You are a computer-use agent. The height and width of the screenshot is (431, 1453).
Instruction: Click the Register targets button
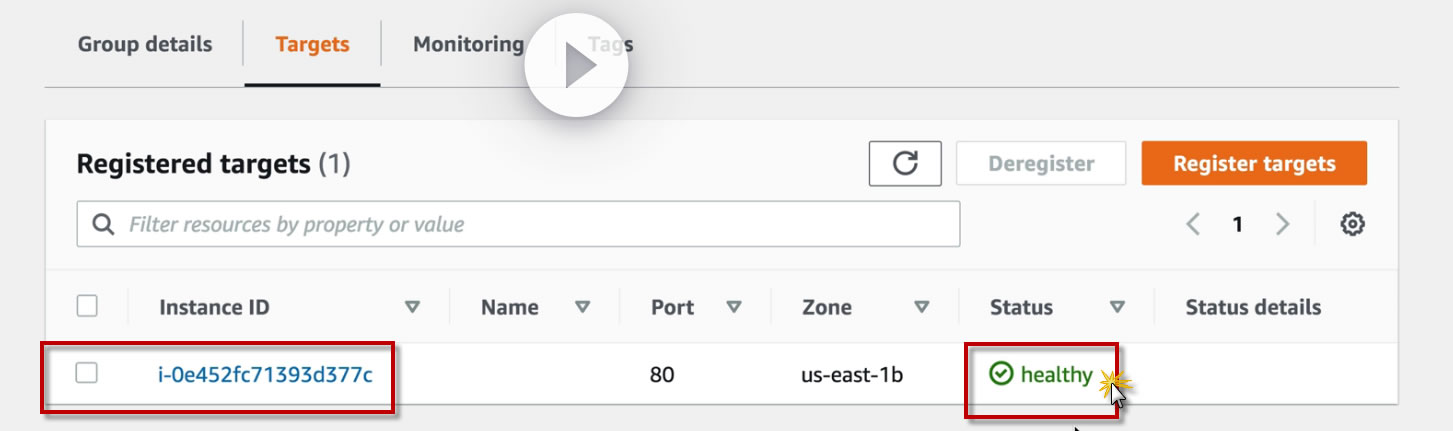pos(1254,164)
